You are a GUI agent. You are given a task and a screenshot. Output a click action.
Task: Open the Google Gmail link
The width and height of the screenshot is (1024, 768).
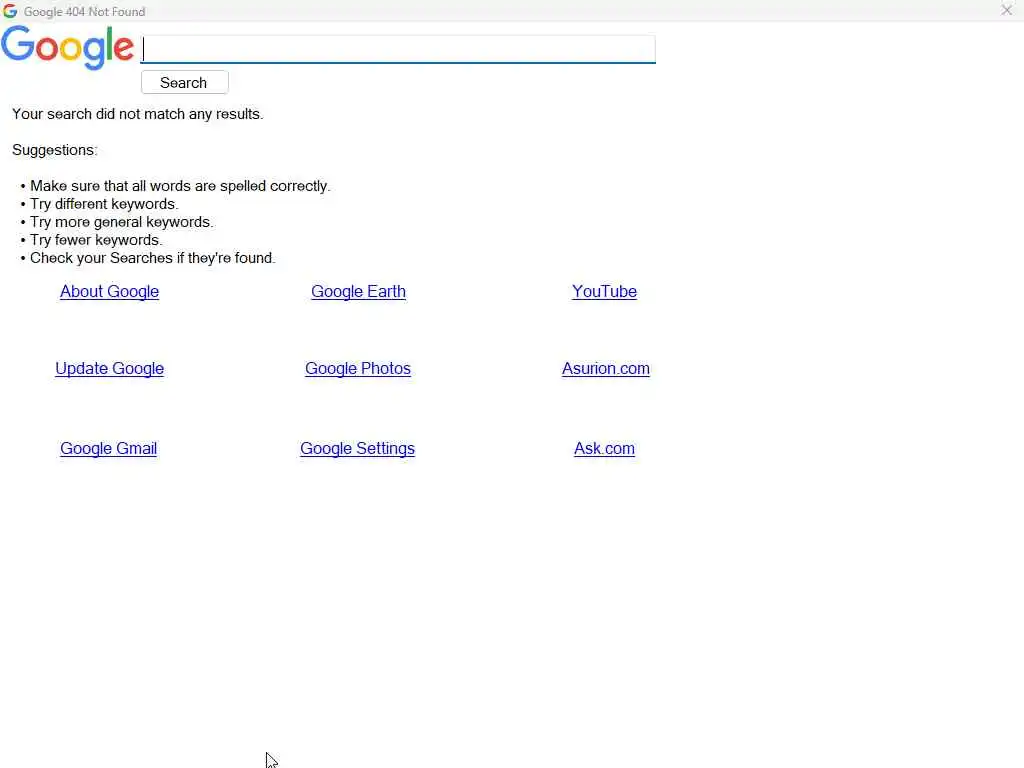pyautogui.click(x=108, y=449)
